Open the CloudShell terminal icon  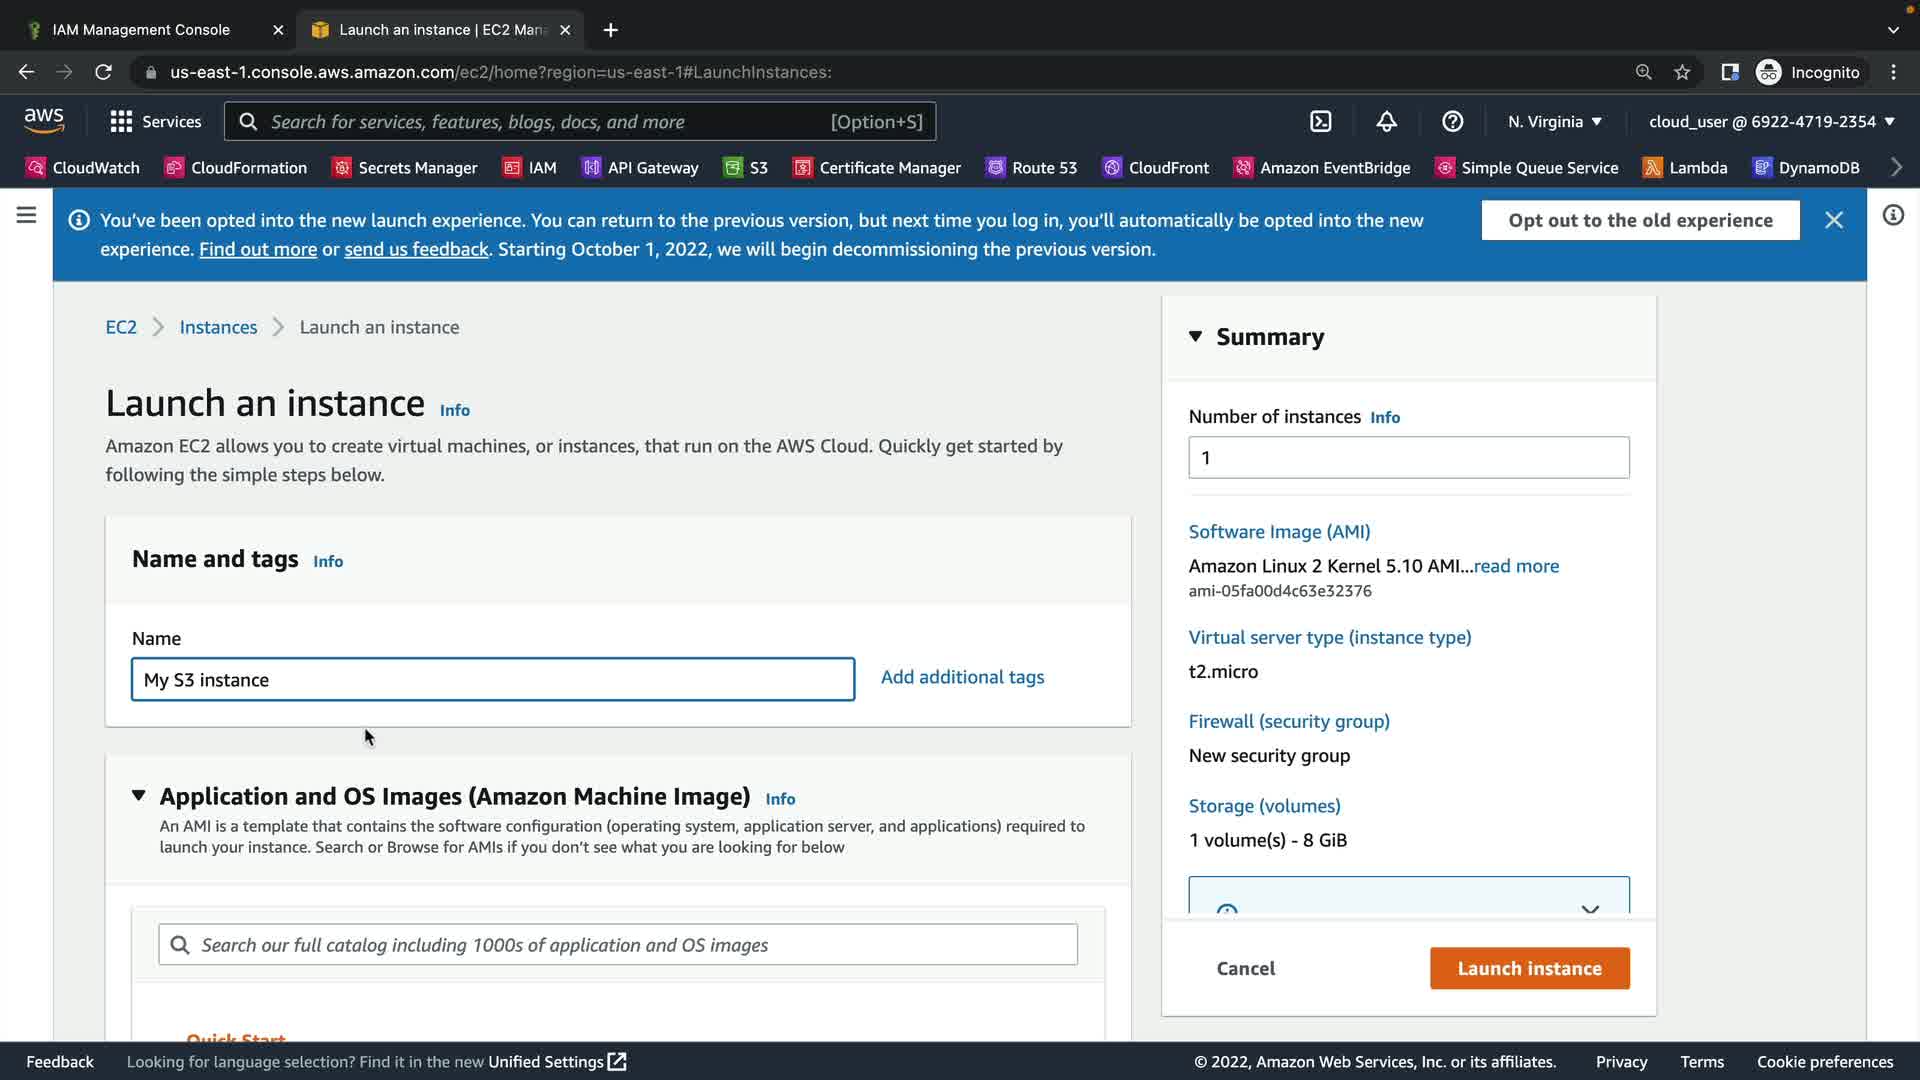point(1320,121)
